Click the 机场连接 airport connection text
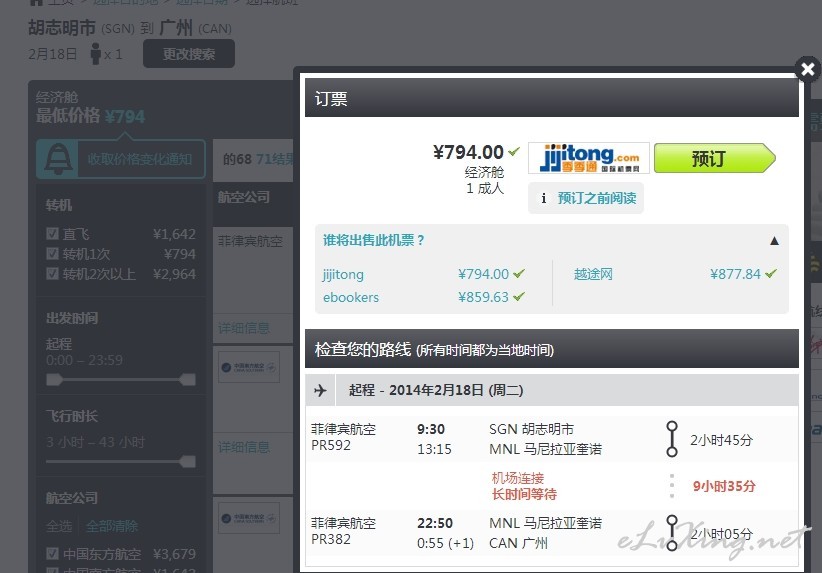 click(518, 478)
